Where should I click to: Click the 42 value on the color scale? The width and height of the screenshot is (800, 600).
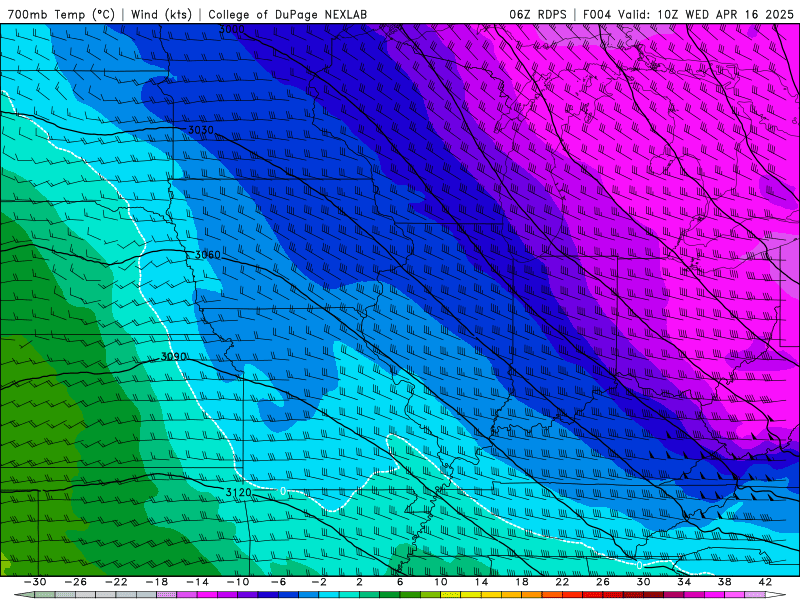(x=765, y=582)
